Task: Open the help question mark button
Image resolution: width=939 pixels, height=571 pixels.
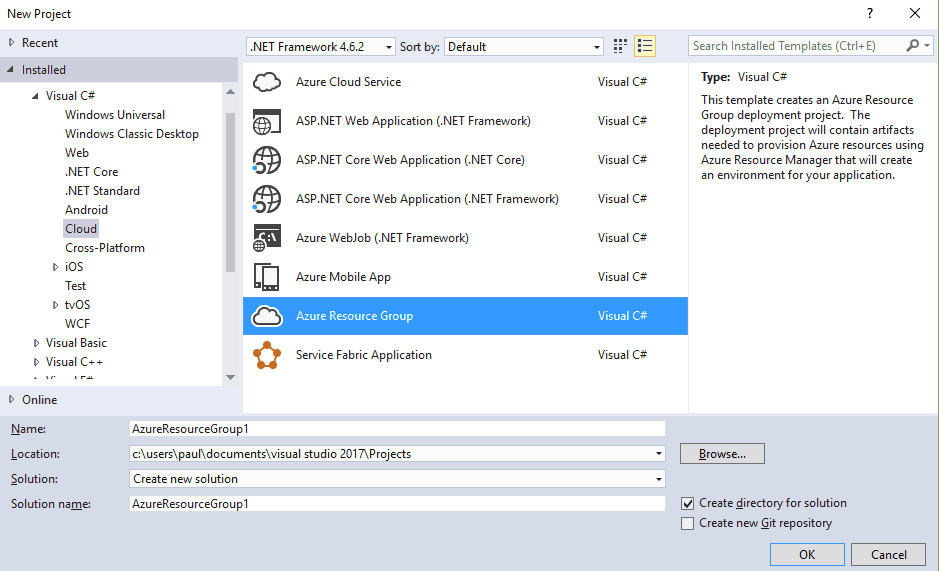Action: tap(870, 13)
